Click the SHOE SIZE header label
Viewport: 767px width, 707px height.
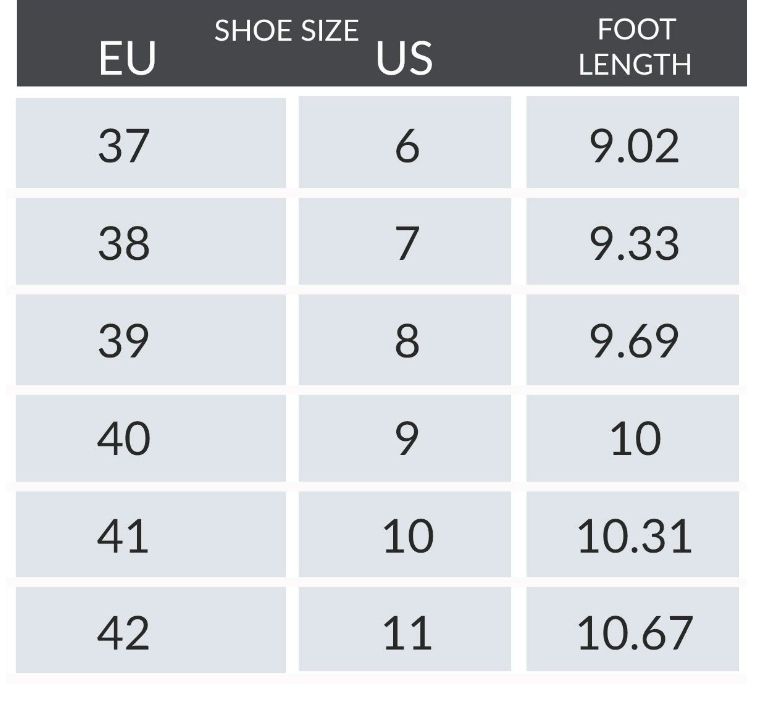coord(286,31)
